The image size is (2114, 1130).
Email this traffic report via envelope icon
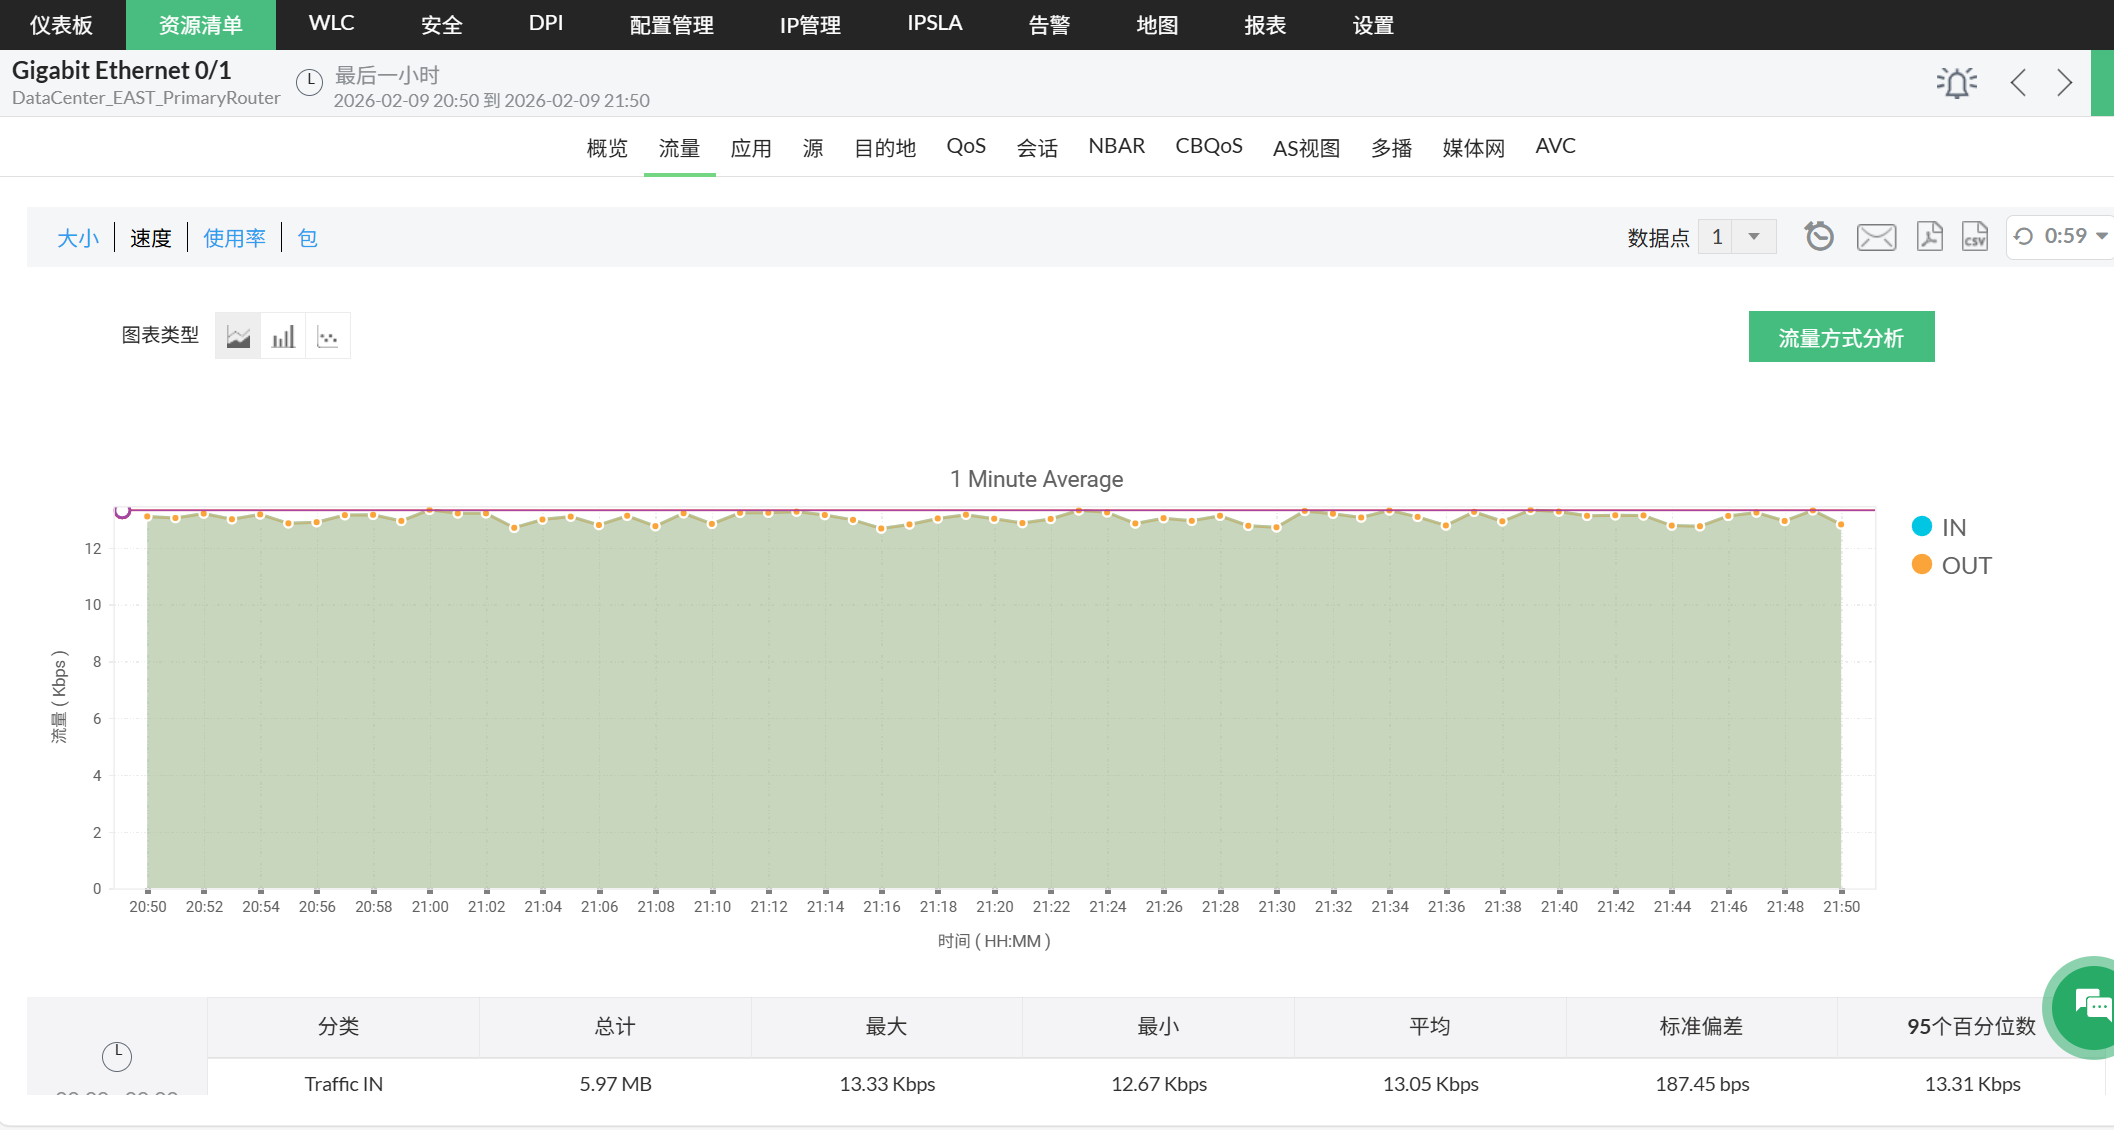1876,236
